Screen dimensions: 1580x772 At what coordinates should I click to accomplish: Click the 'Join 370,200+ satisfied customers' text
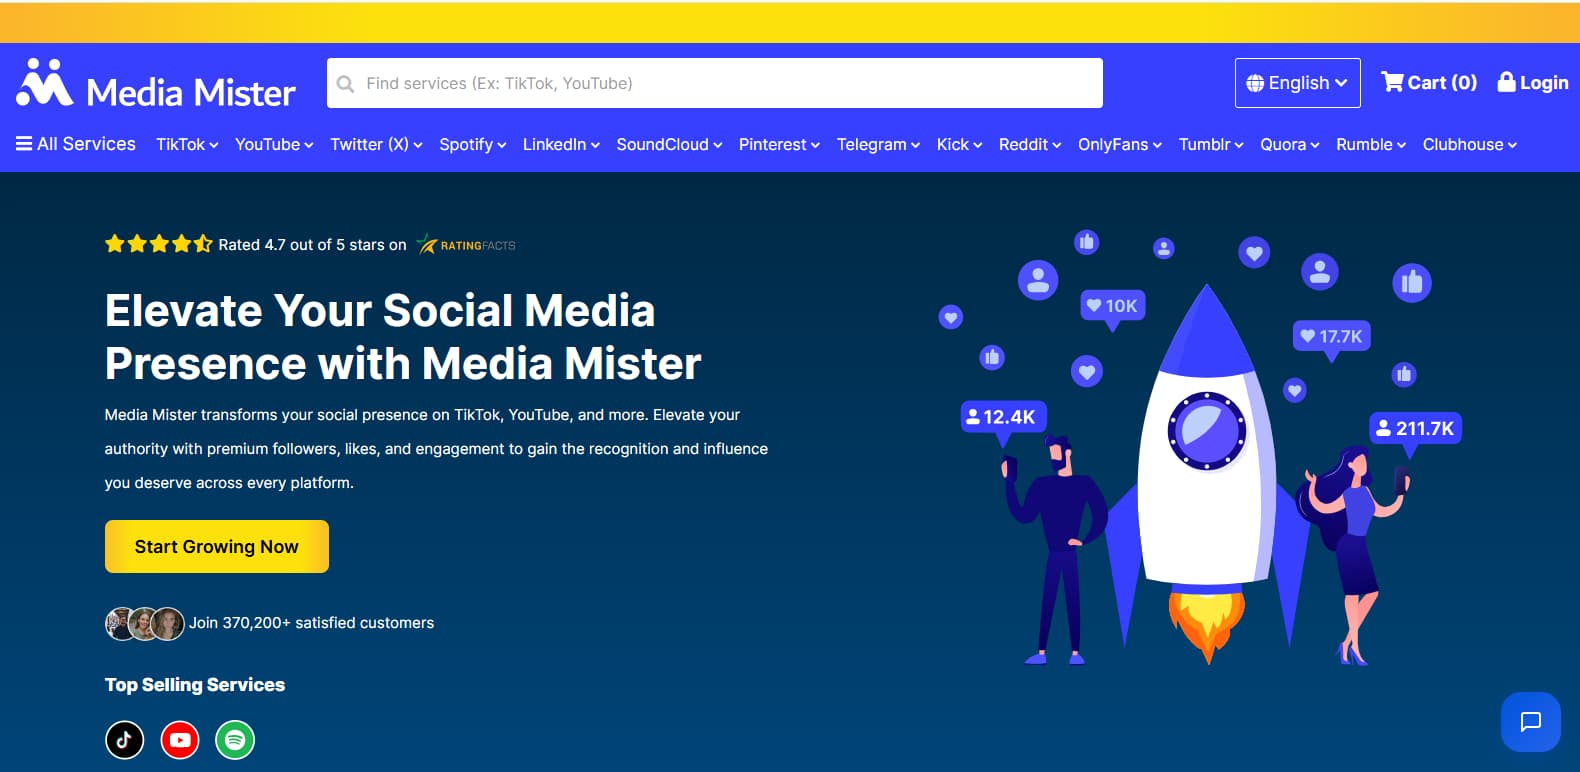pyautogui.click(x=312, y=623)
